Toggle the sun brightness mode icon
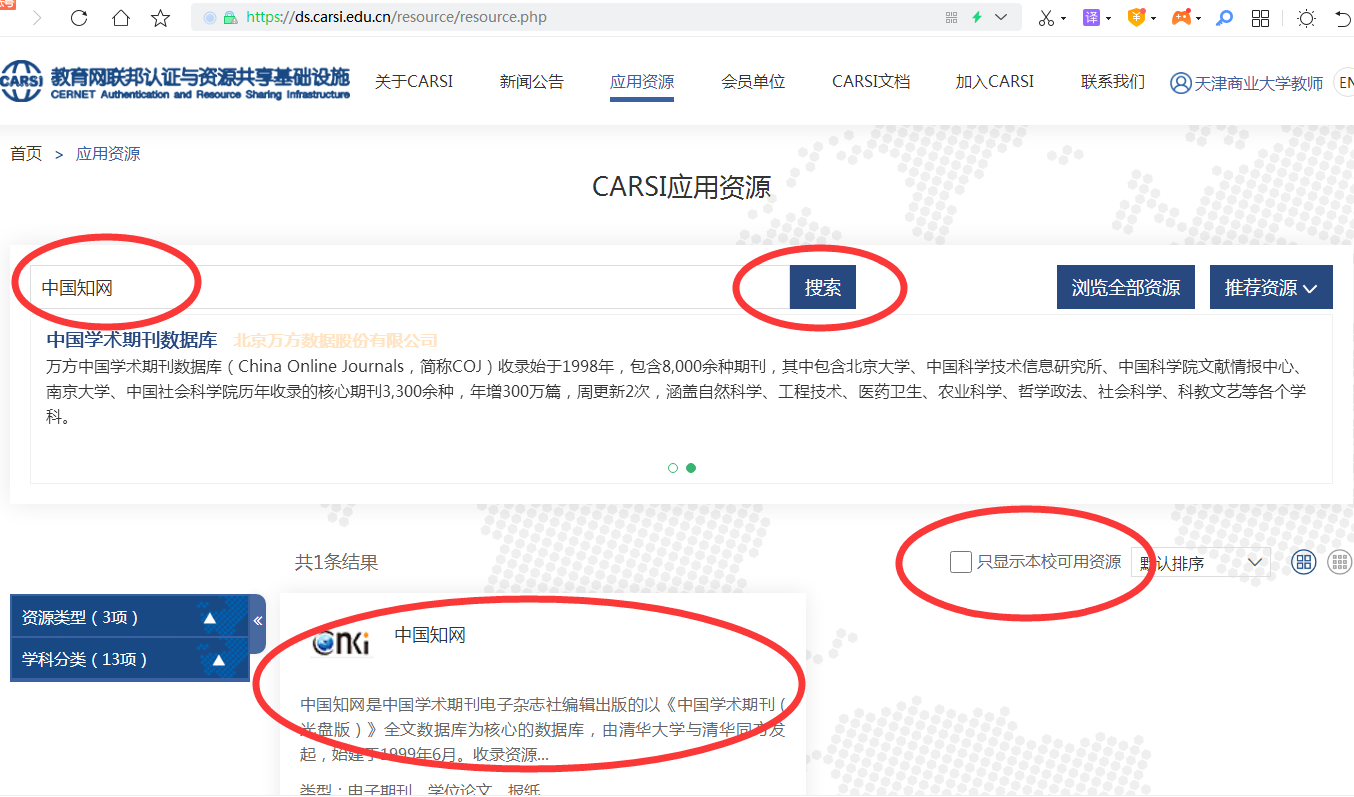 [x=1306, y=18]
